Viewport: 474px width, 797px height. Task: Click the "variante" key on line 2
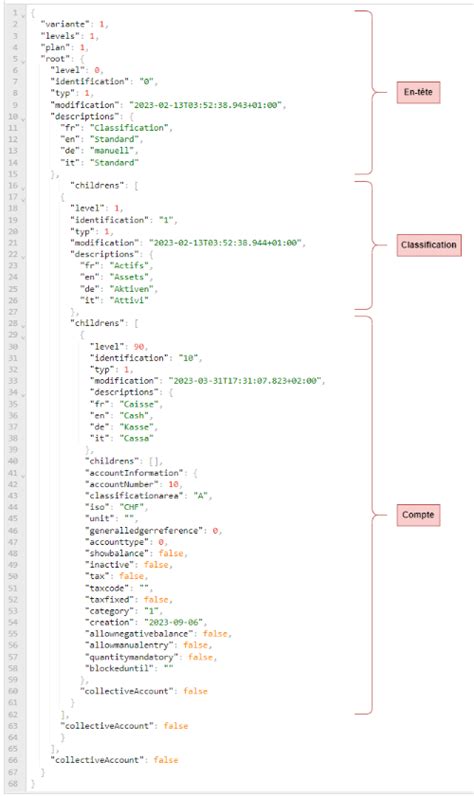66,24
